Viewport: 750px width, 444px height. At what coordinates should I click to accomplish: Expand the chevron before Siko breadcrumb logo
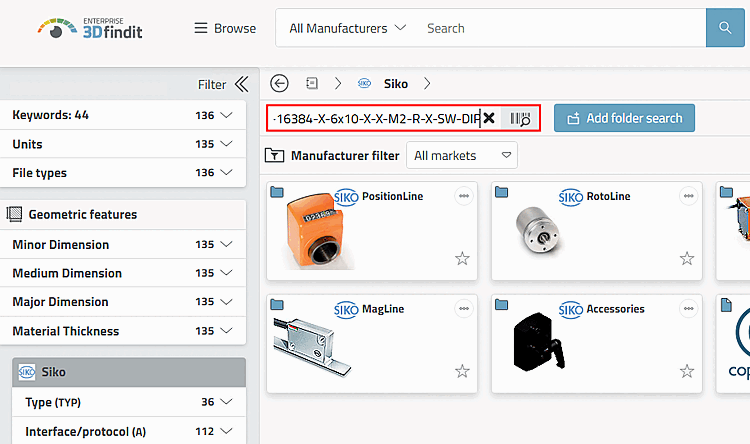click(338, 84)
